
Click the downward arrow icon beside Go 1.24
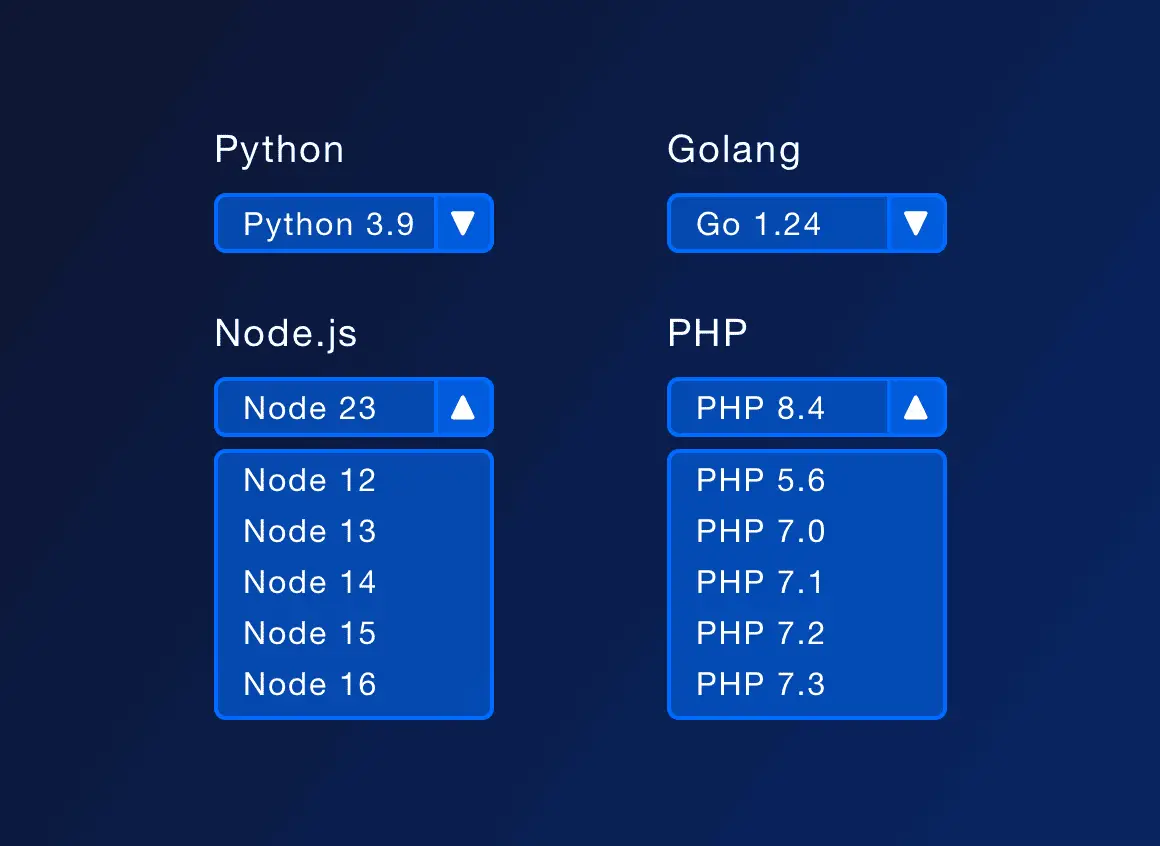click(x=916, y=223)
